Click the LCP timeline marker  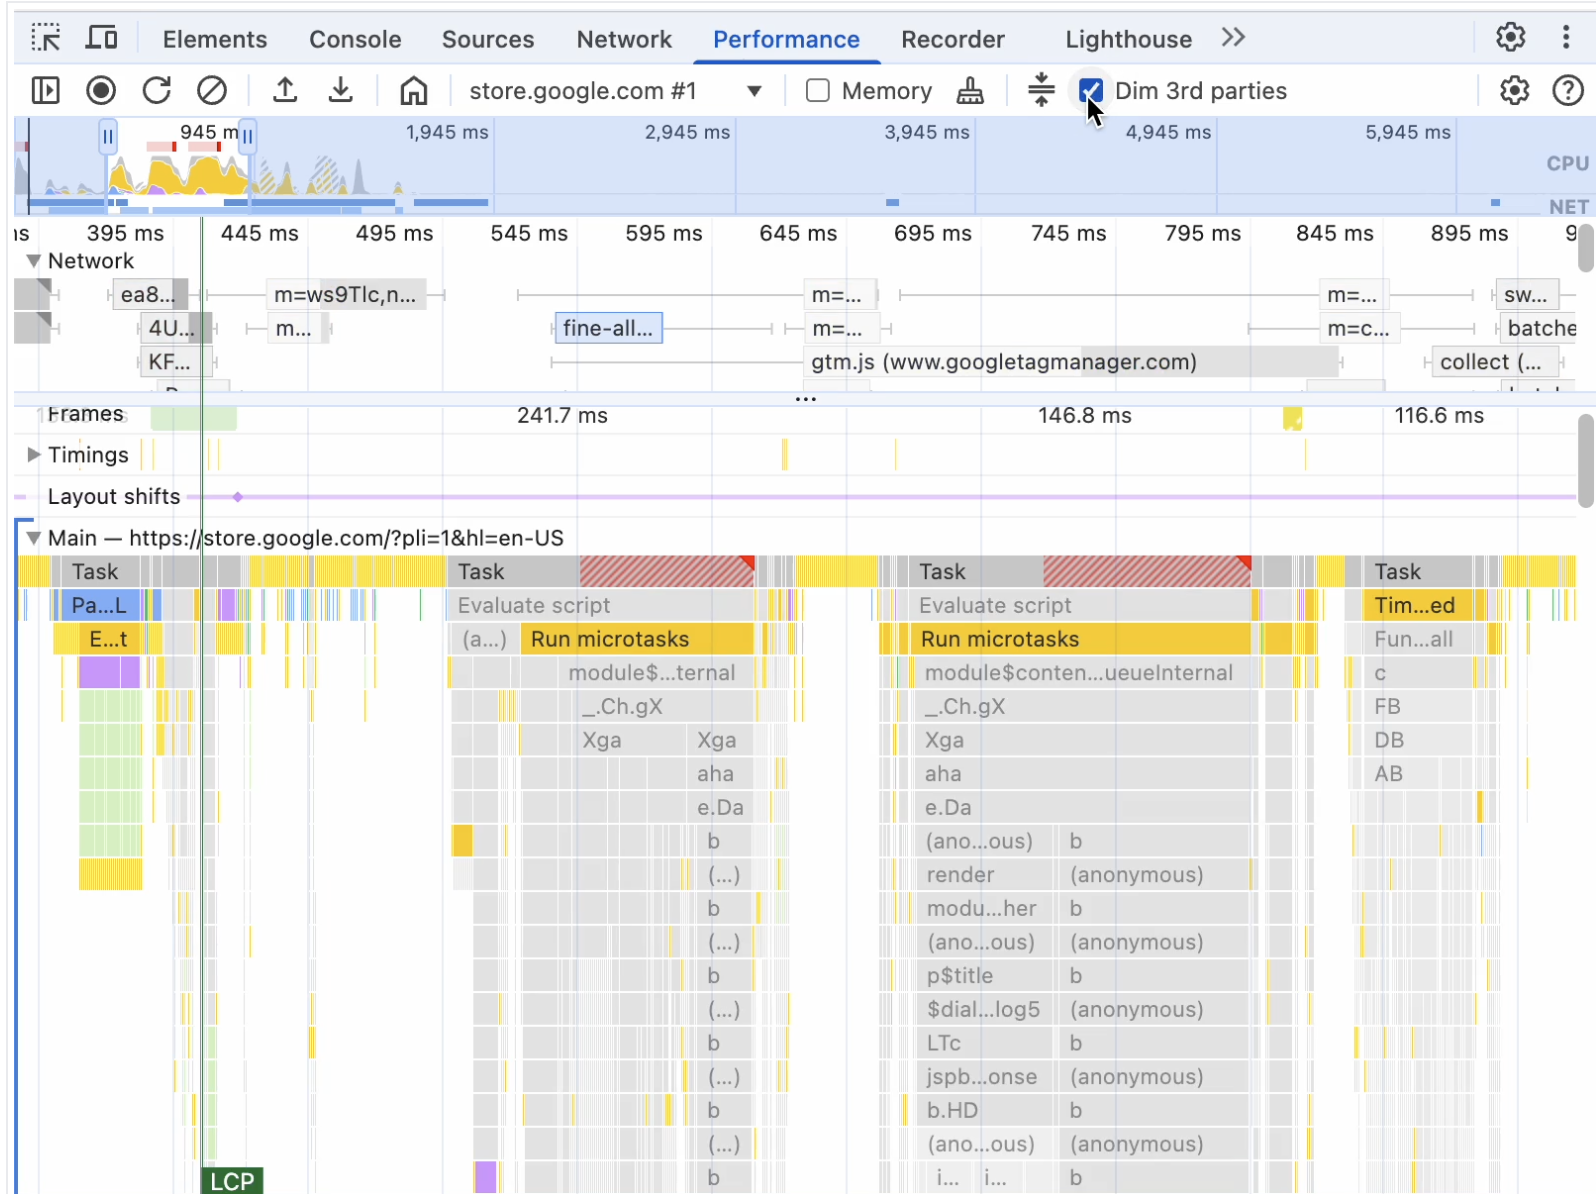coord(232,1181)
